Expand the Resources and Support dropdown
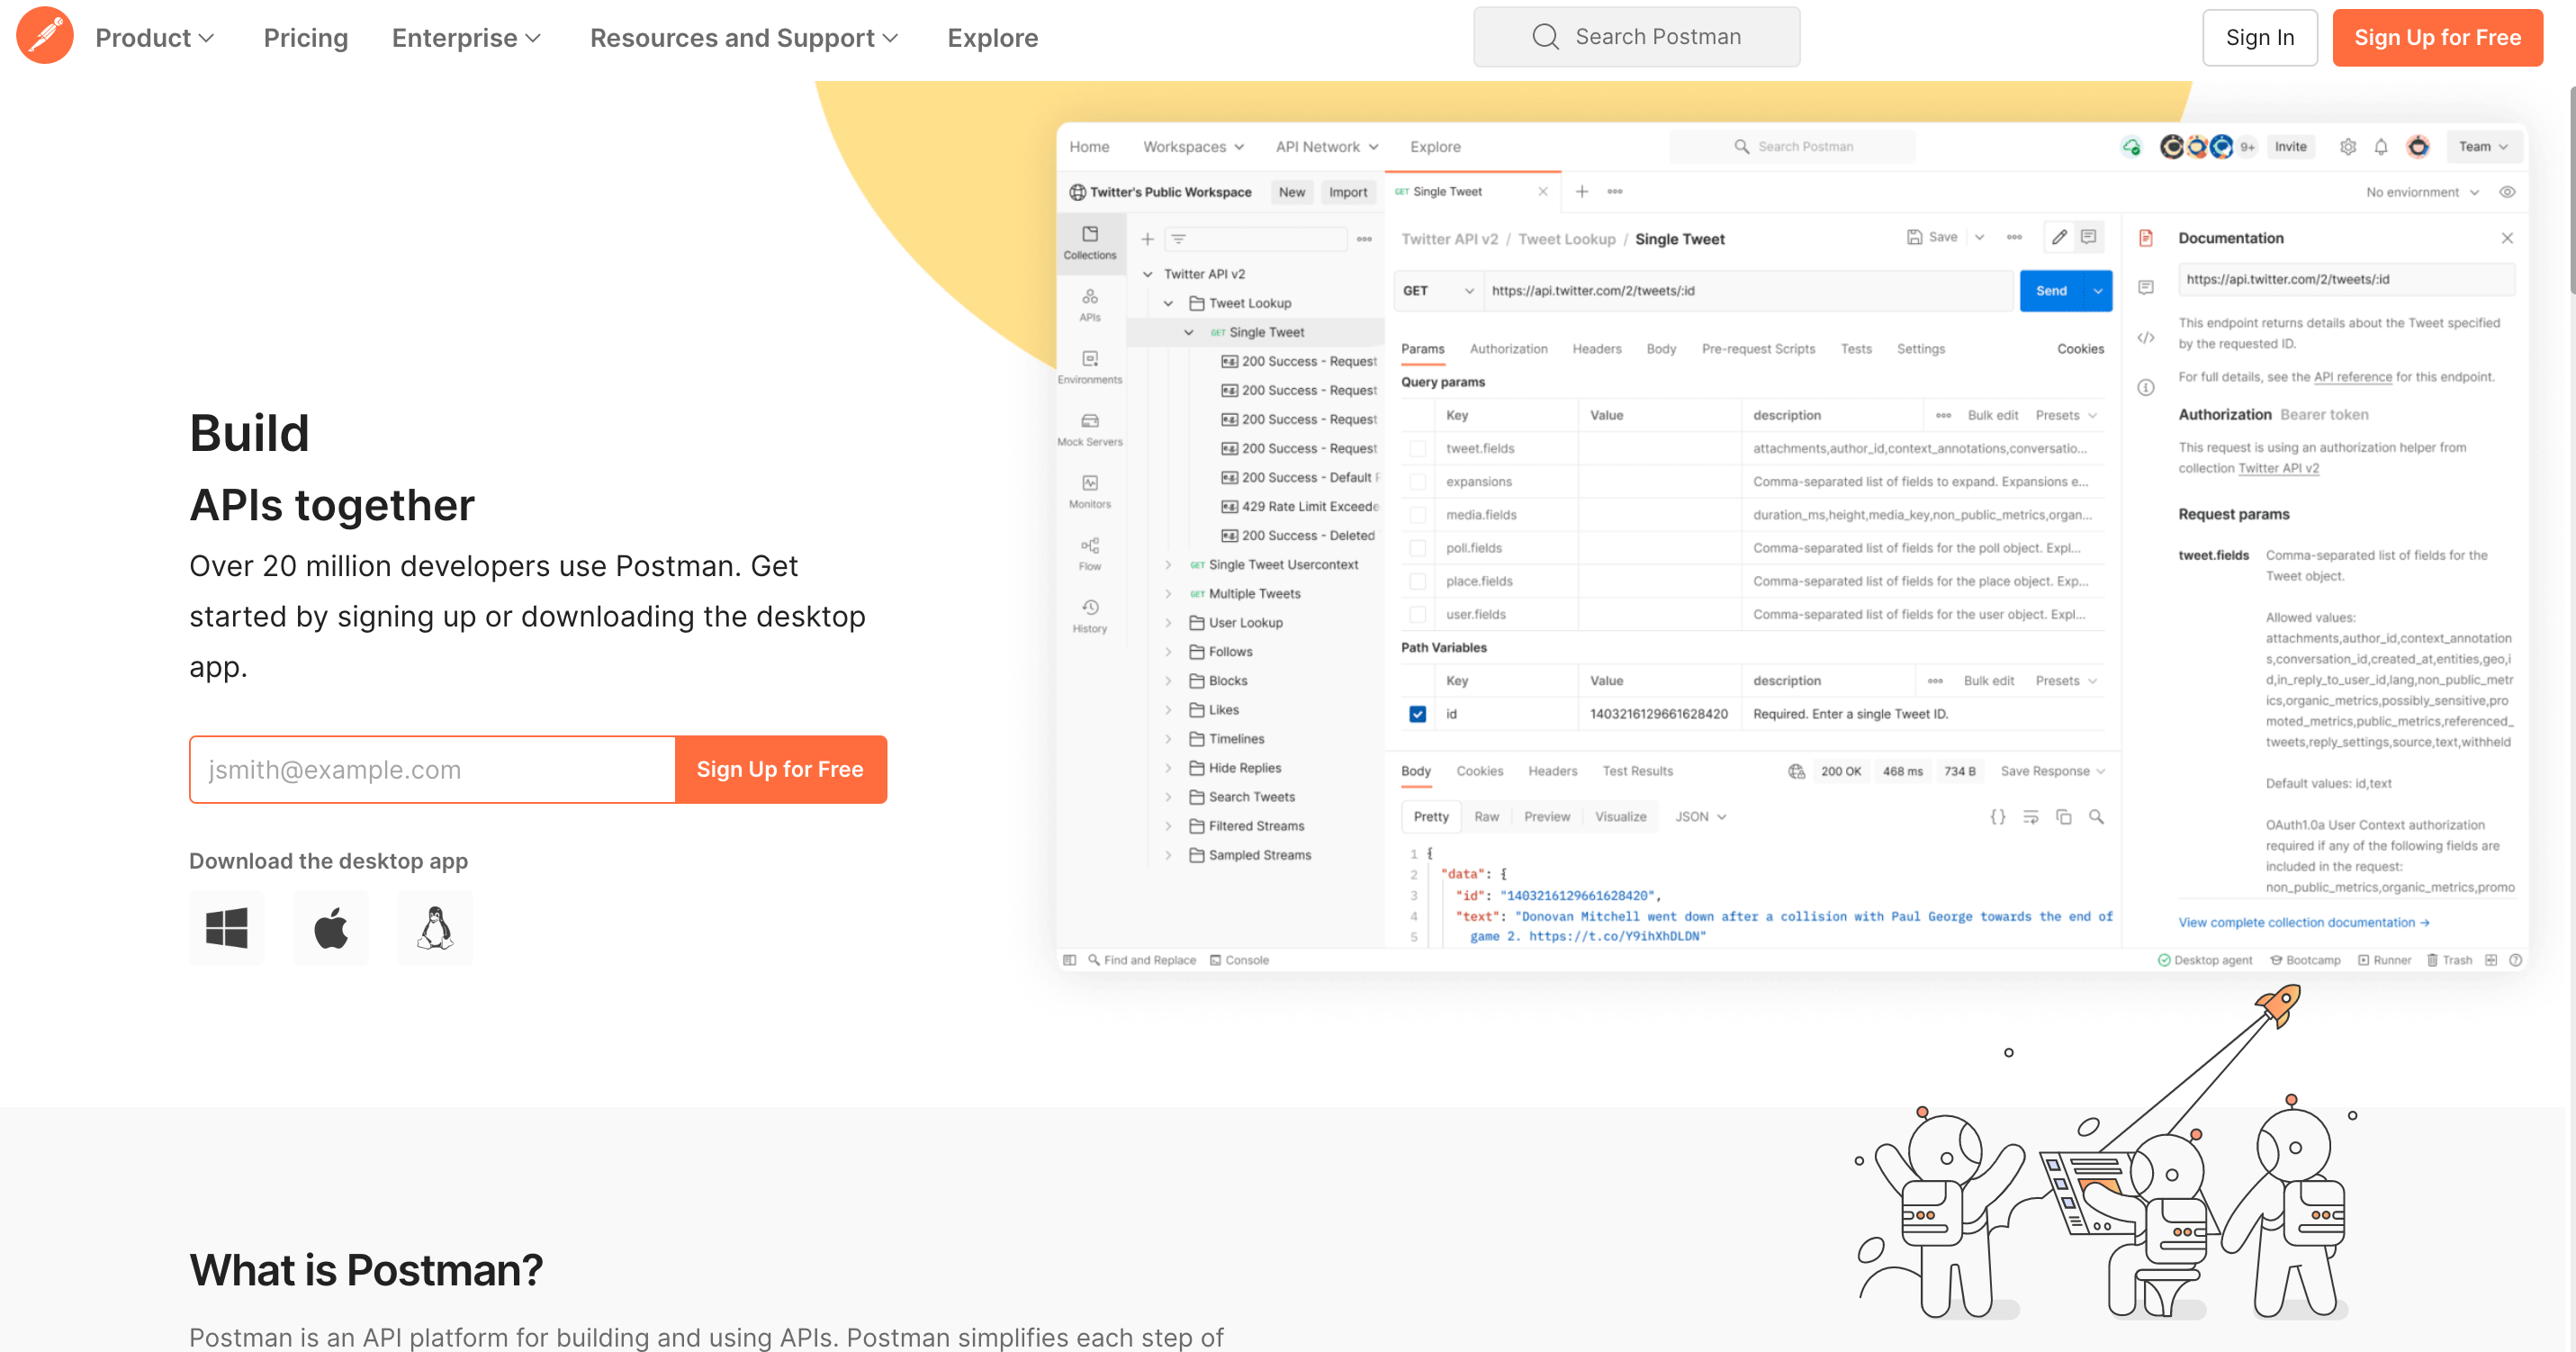2576x1352 pixels. coord(744,38)
